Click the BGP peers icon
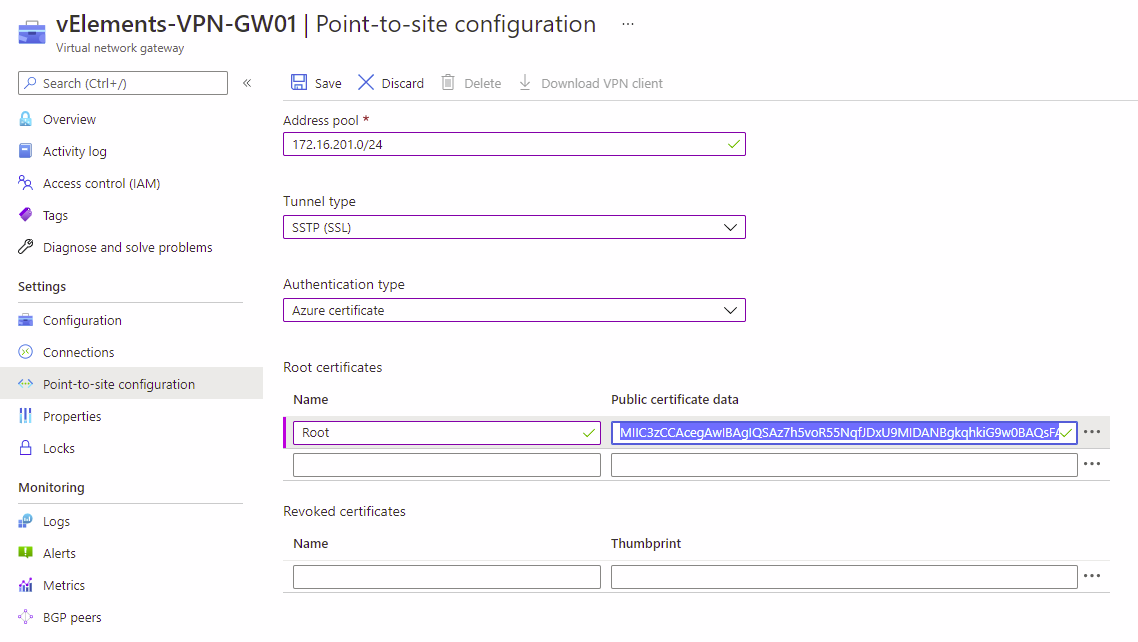The width and height of the screenshot is (1138, 642). point(25,617)
